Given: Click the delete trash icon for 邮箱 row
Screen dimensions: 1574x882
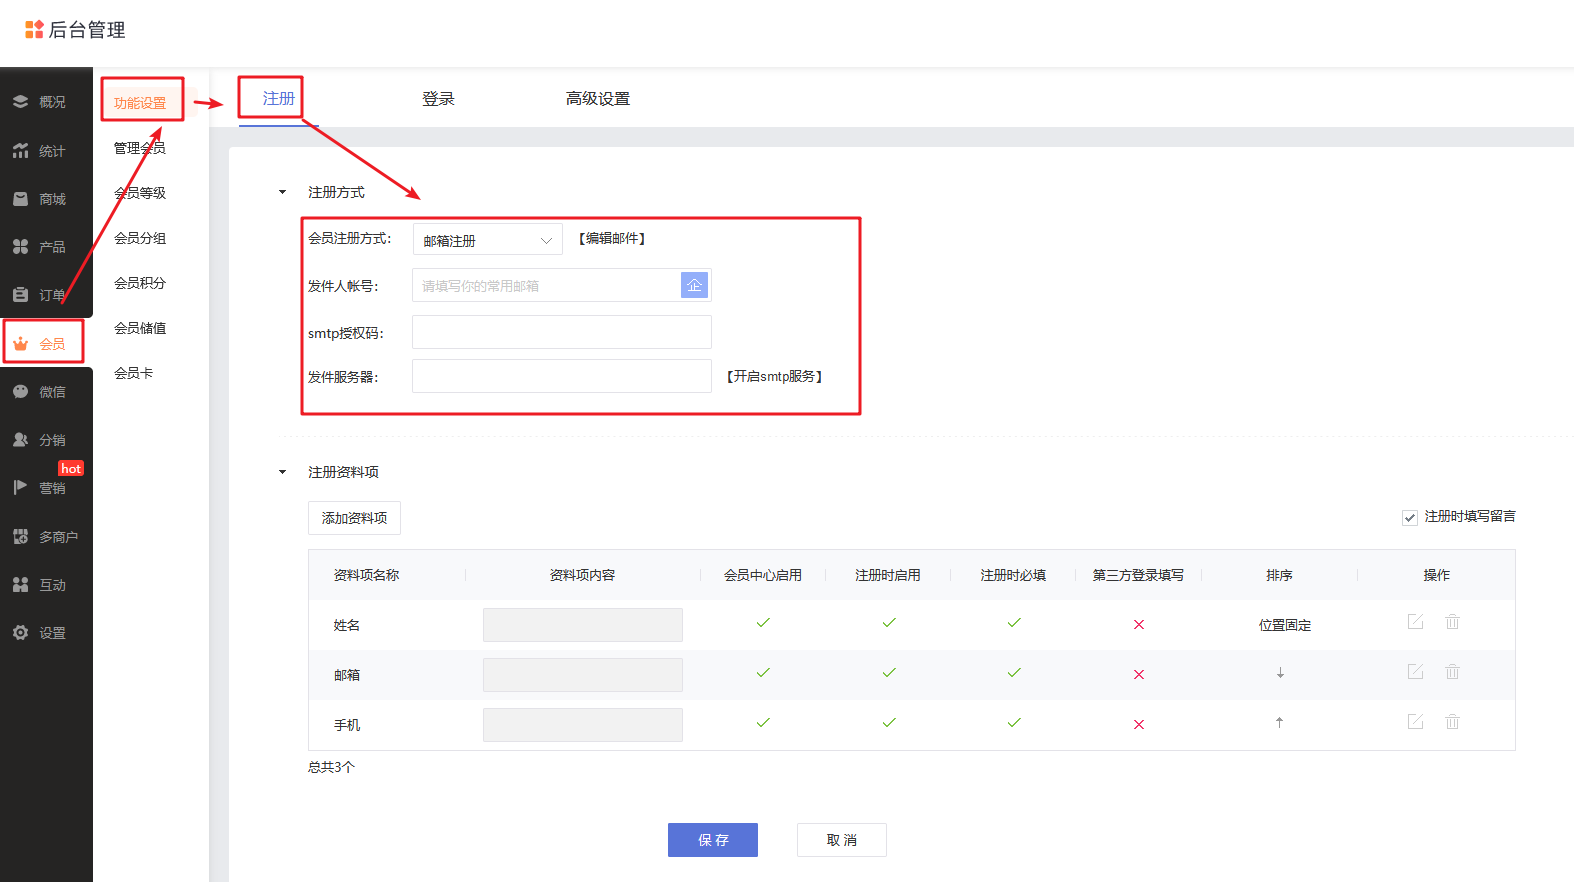Looking at the screenshot, I should 1452,672.
